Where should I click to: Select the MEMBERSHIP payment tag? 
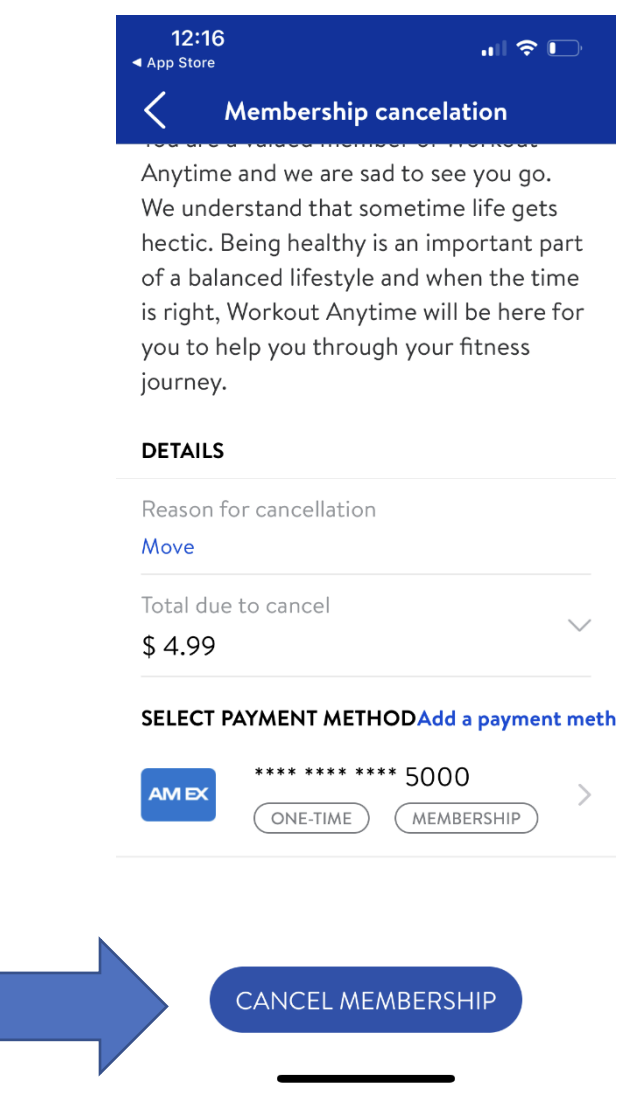(x=466, y=818)
